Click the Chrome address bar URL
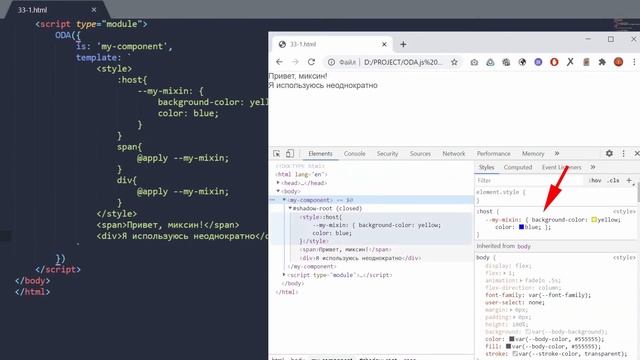The width and height of the screenshot is (640, 360). 402,62
